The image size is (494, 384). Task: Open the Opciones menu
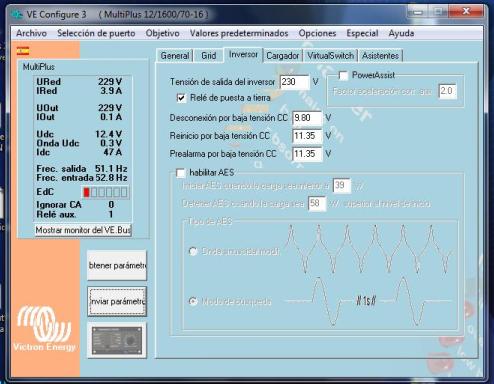tap(317, 33)
